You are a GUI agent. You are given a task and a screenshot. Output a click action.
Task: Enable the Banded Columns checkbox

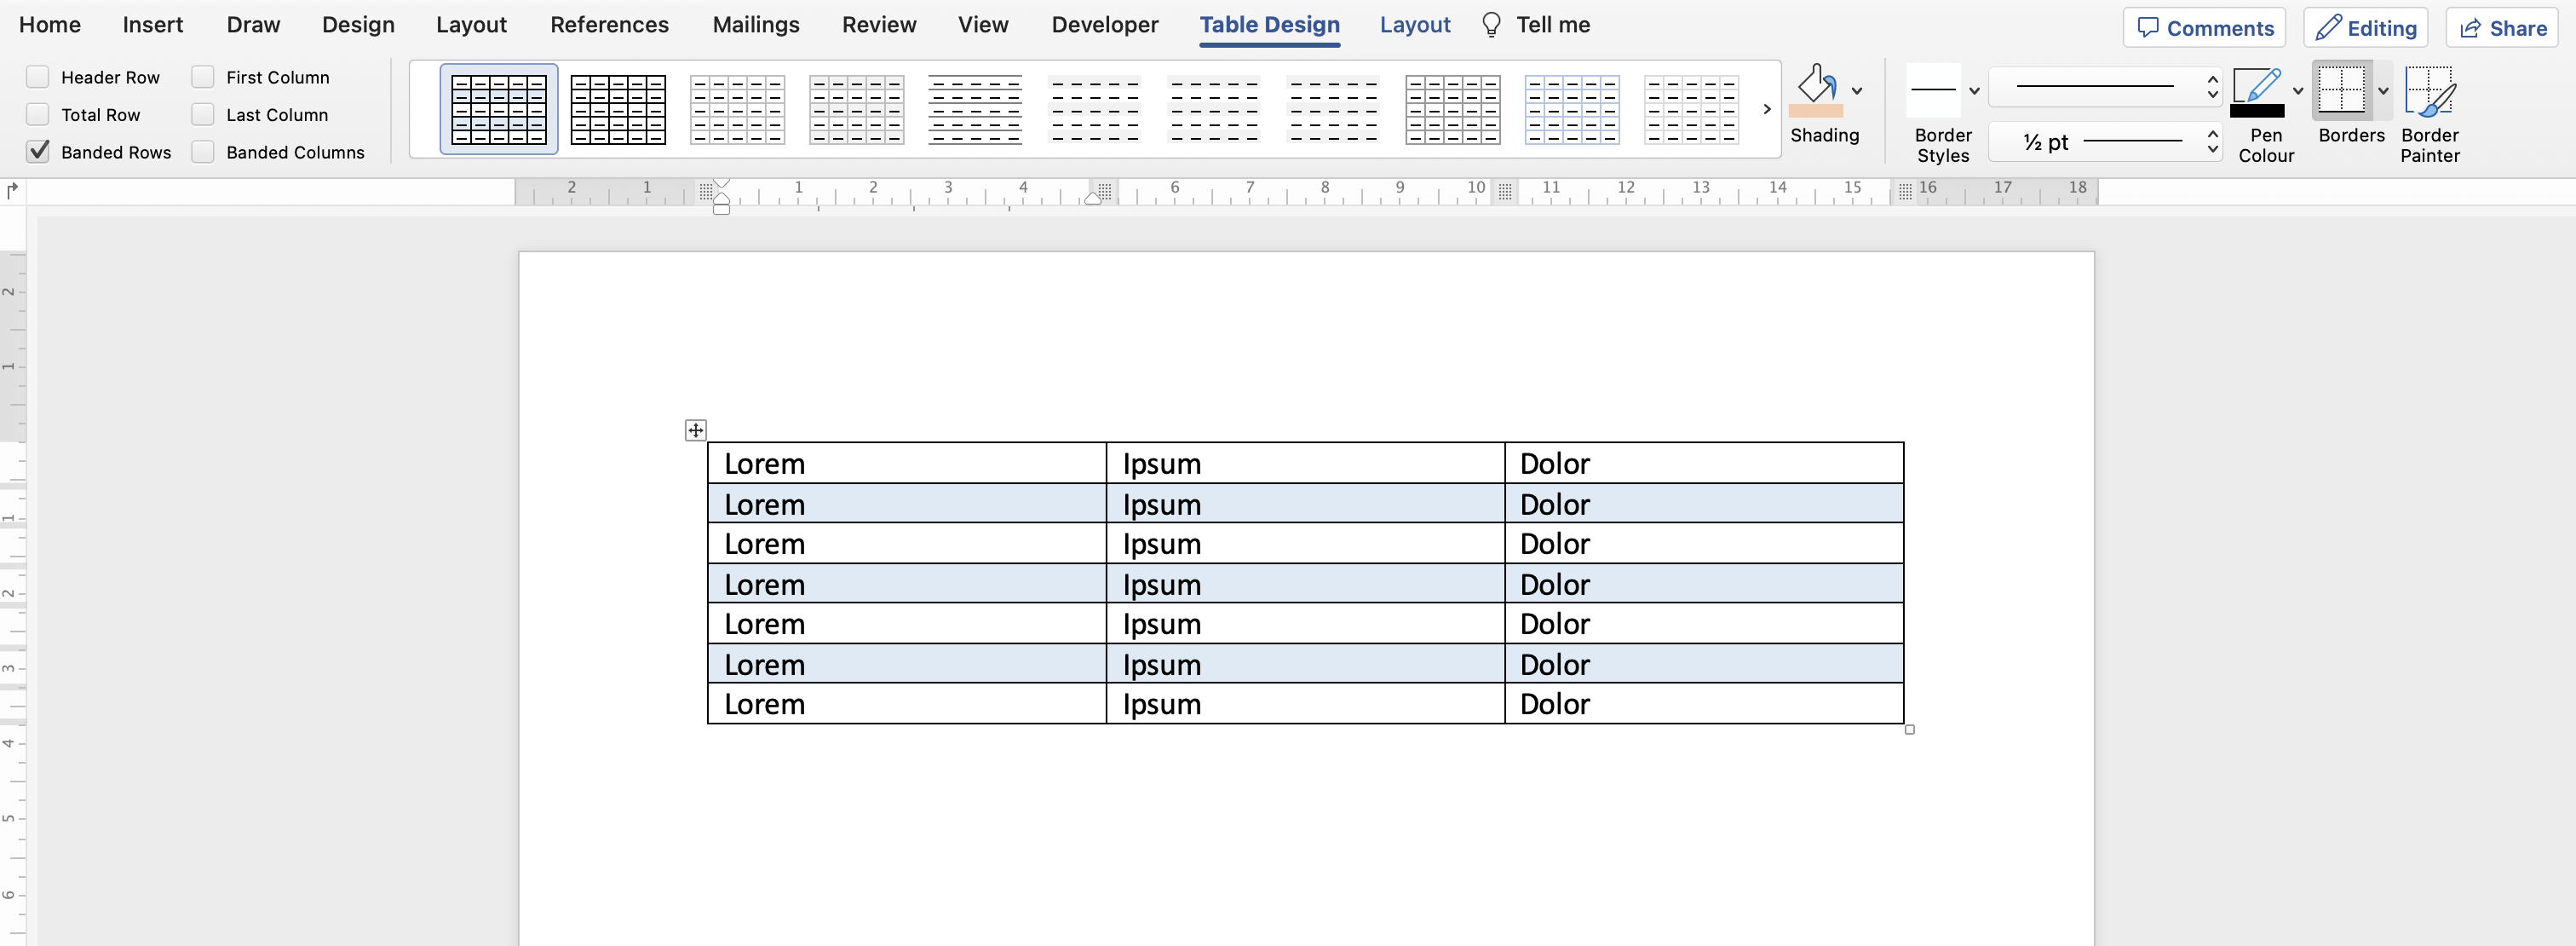(203, 152)
